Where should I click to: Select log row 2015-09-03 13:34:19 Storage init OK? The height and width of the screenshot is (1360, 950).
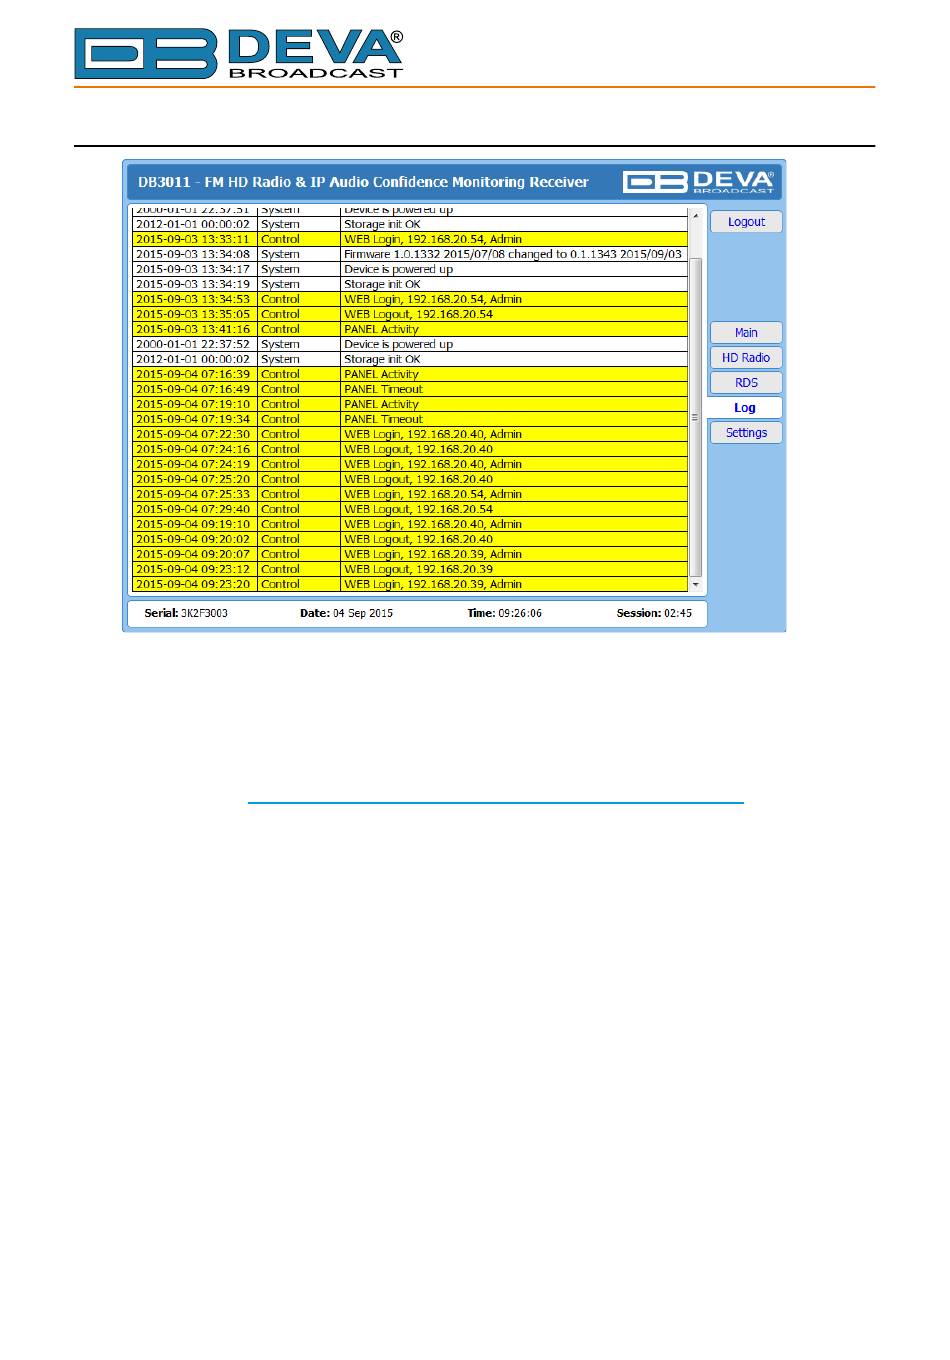(410, 284)
